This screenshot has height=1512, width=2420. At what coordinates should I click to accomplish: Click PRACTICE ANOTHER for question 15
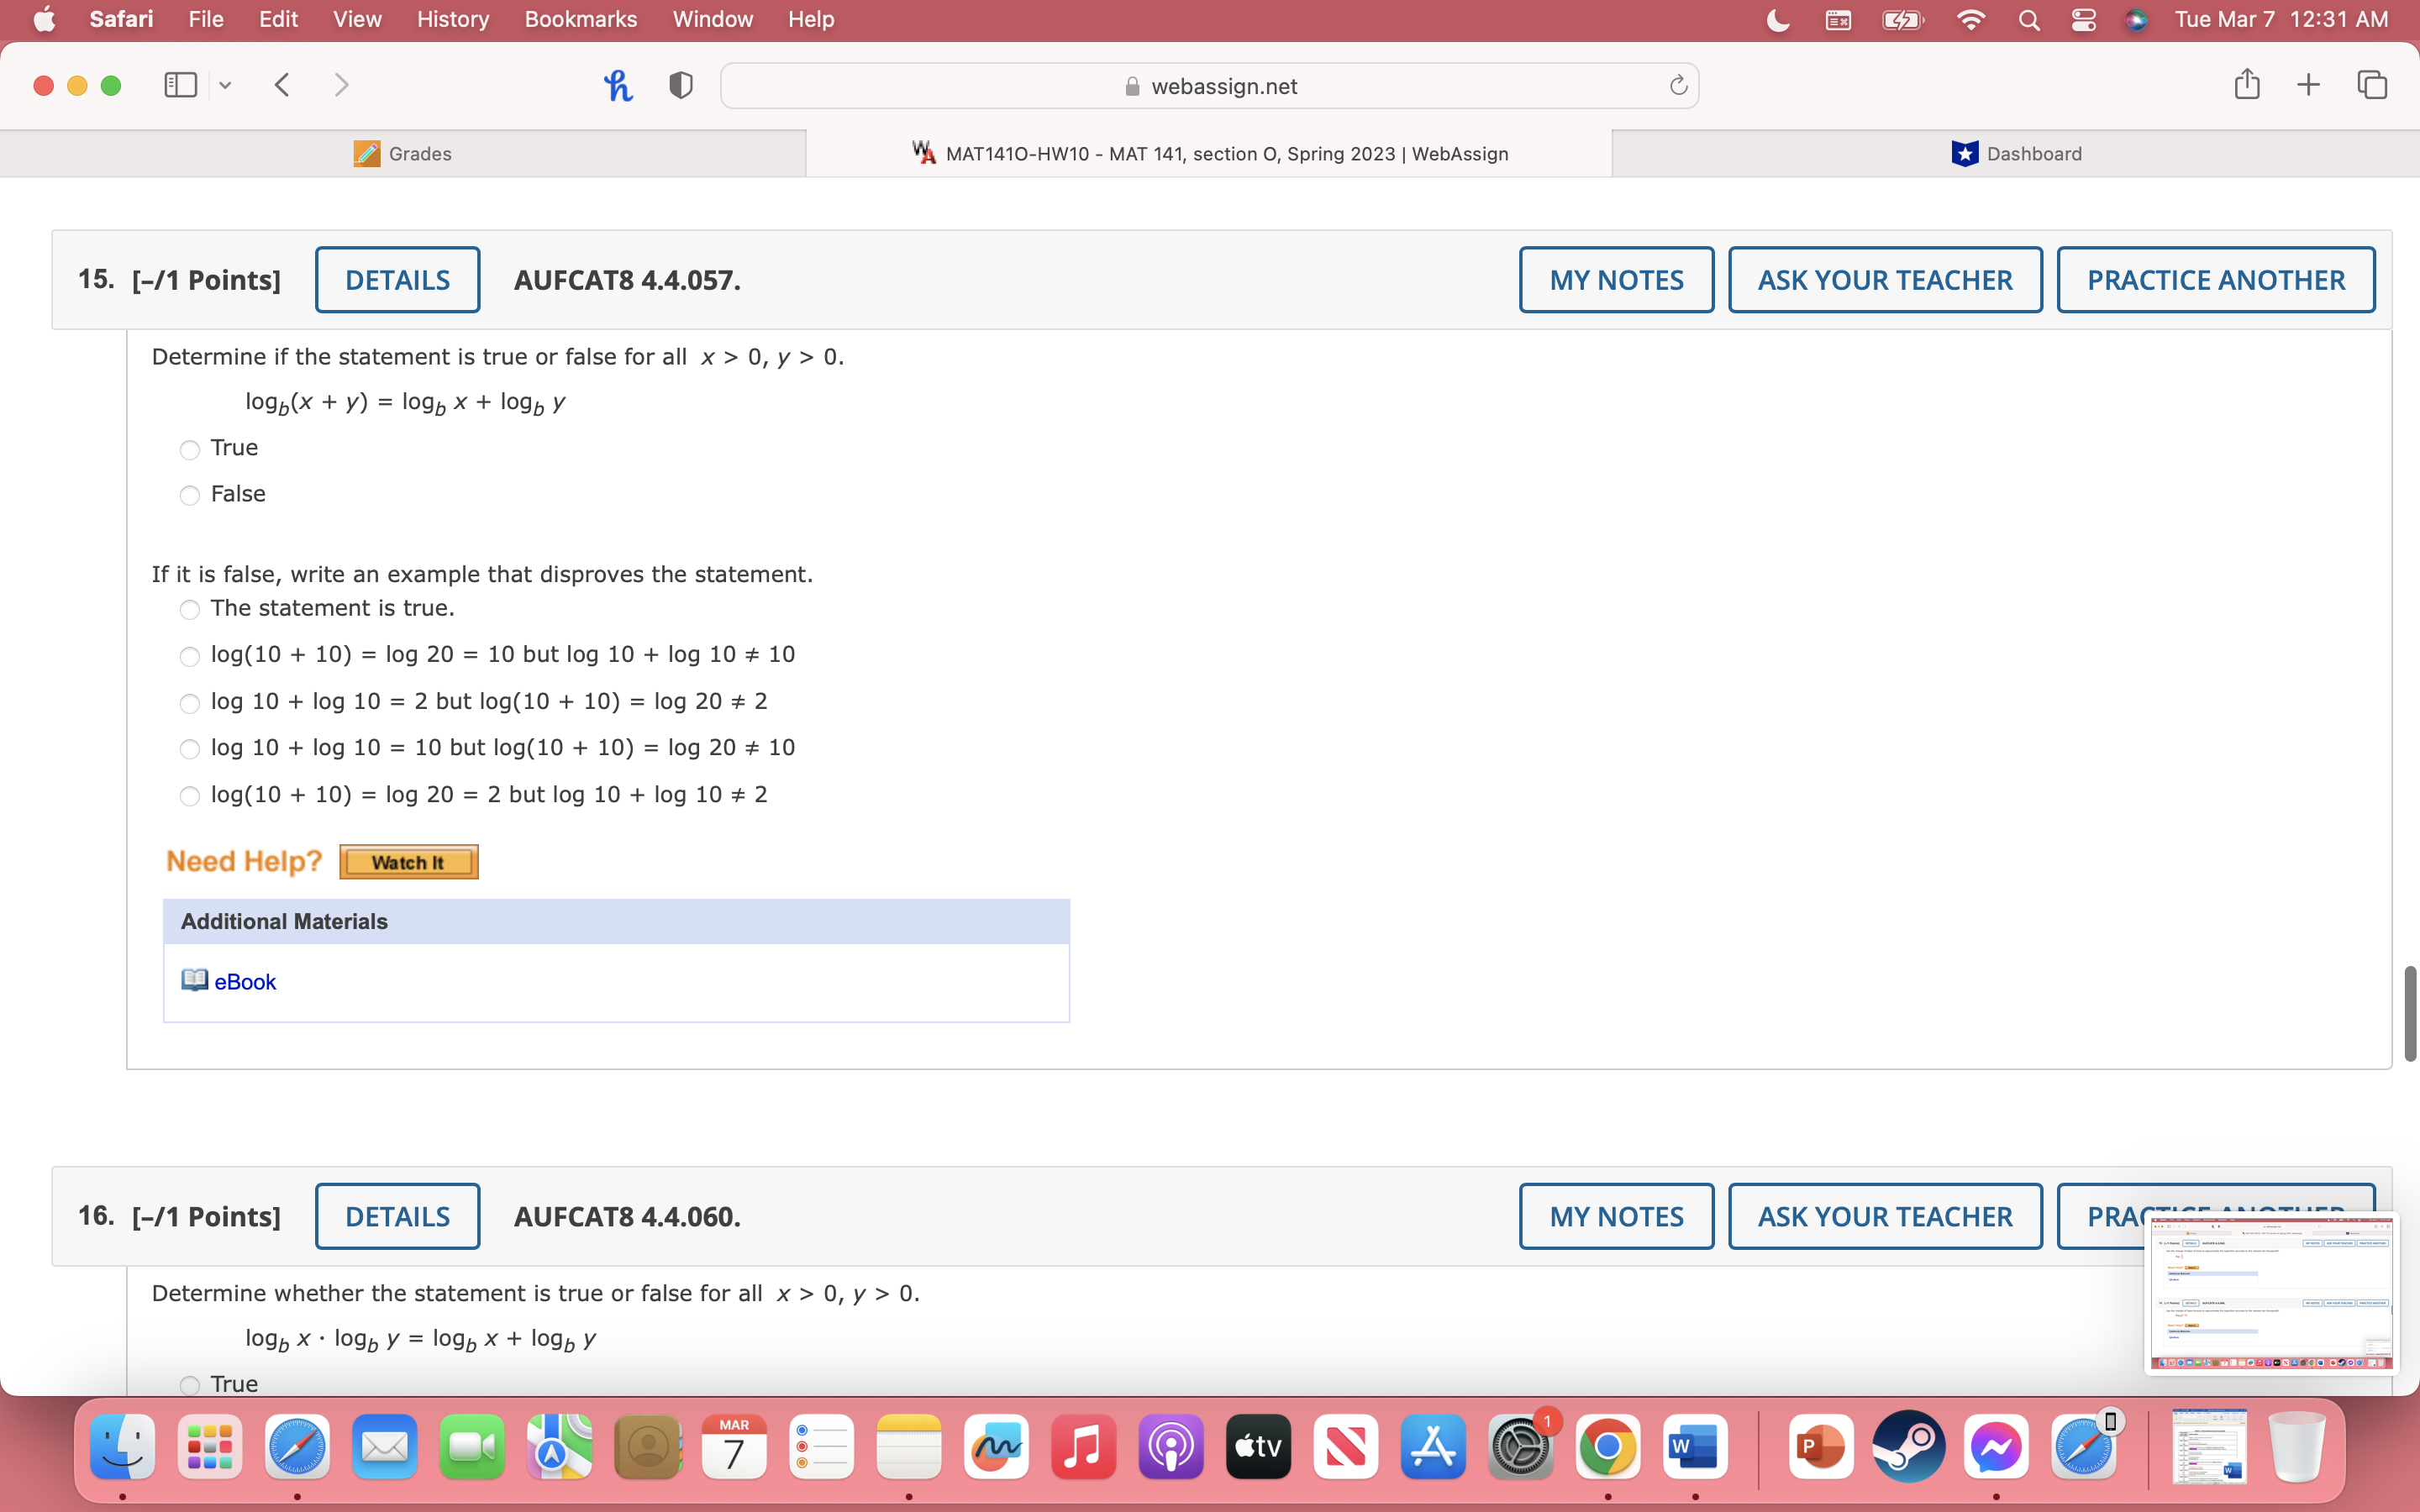pyautogui.click(x=2215, y=279)
